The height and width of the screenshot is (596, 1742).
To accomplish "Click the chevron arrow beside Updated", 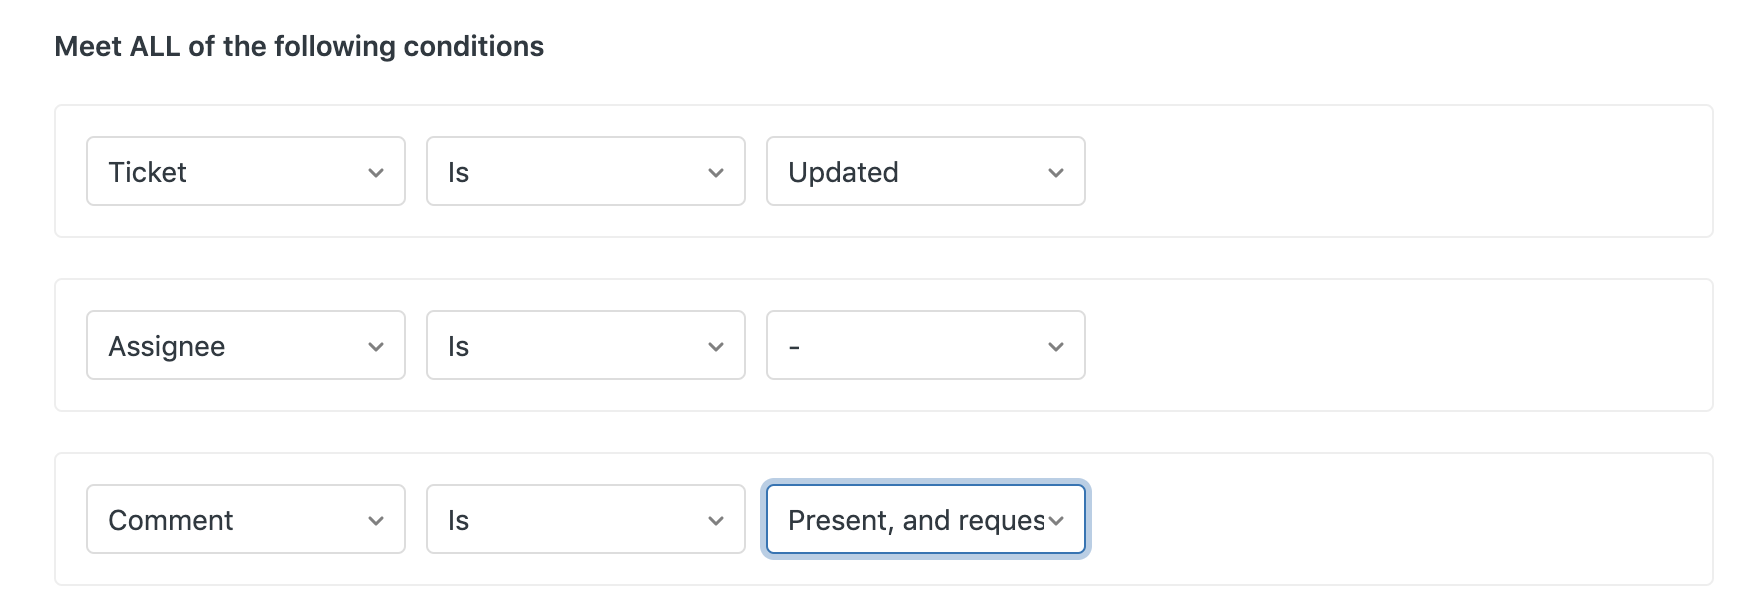I will (x=1056, y=173).
